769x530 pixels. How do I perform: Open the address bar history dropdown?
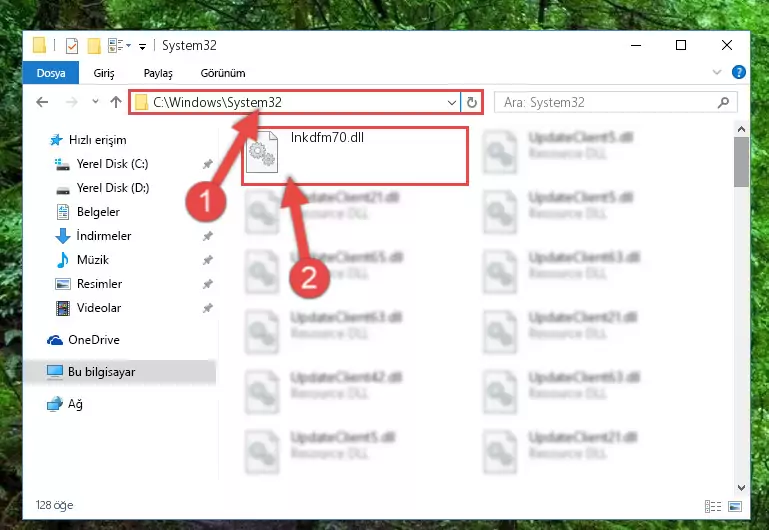coord(452,102)
